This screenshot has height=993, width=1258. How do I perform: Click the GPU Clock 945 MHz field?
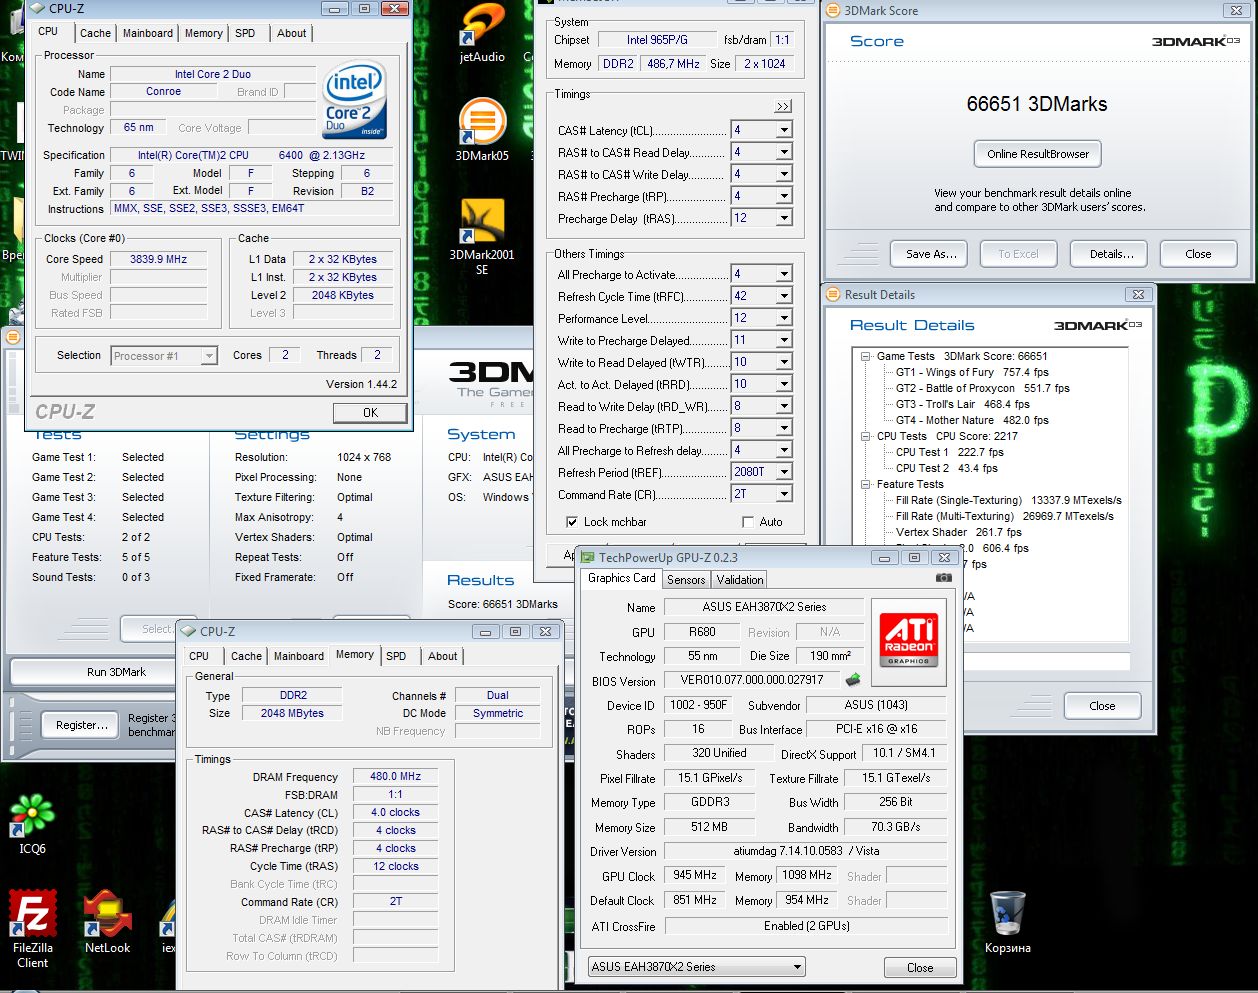click(695, 876)
